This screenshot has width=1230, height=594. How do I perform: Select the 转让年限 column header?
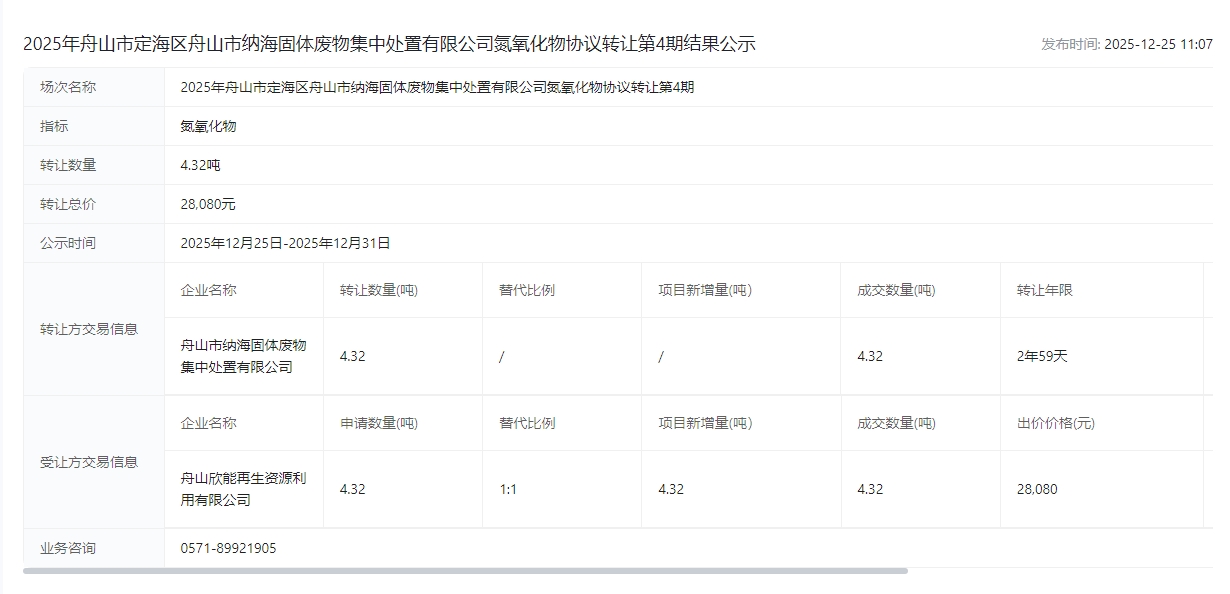click(x=1044, y=290)
